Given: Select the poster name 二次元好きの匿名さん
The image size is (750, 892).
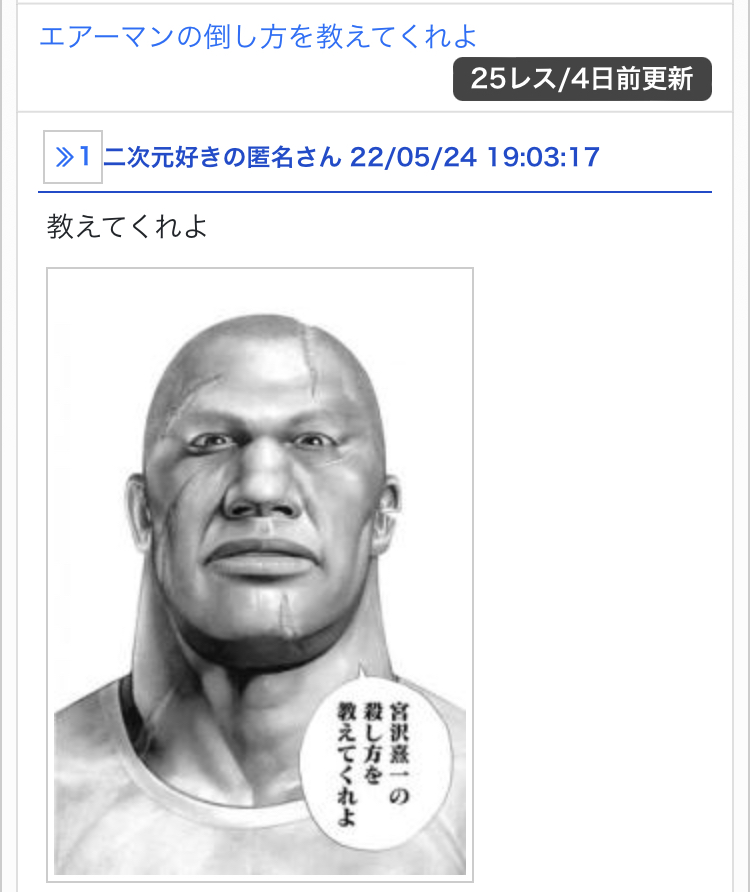Looking at the screenshot, I should click(x=223, y=157).
